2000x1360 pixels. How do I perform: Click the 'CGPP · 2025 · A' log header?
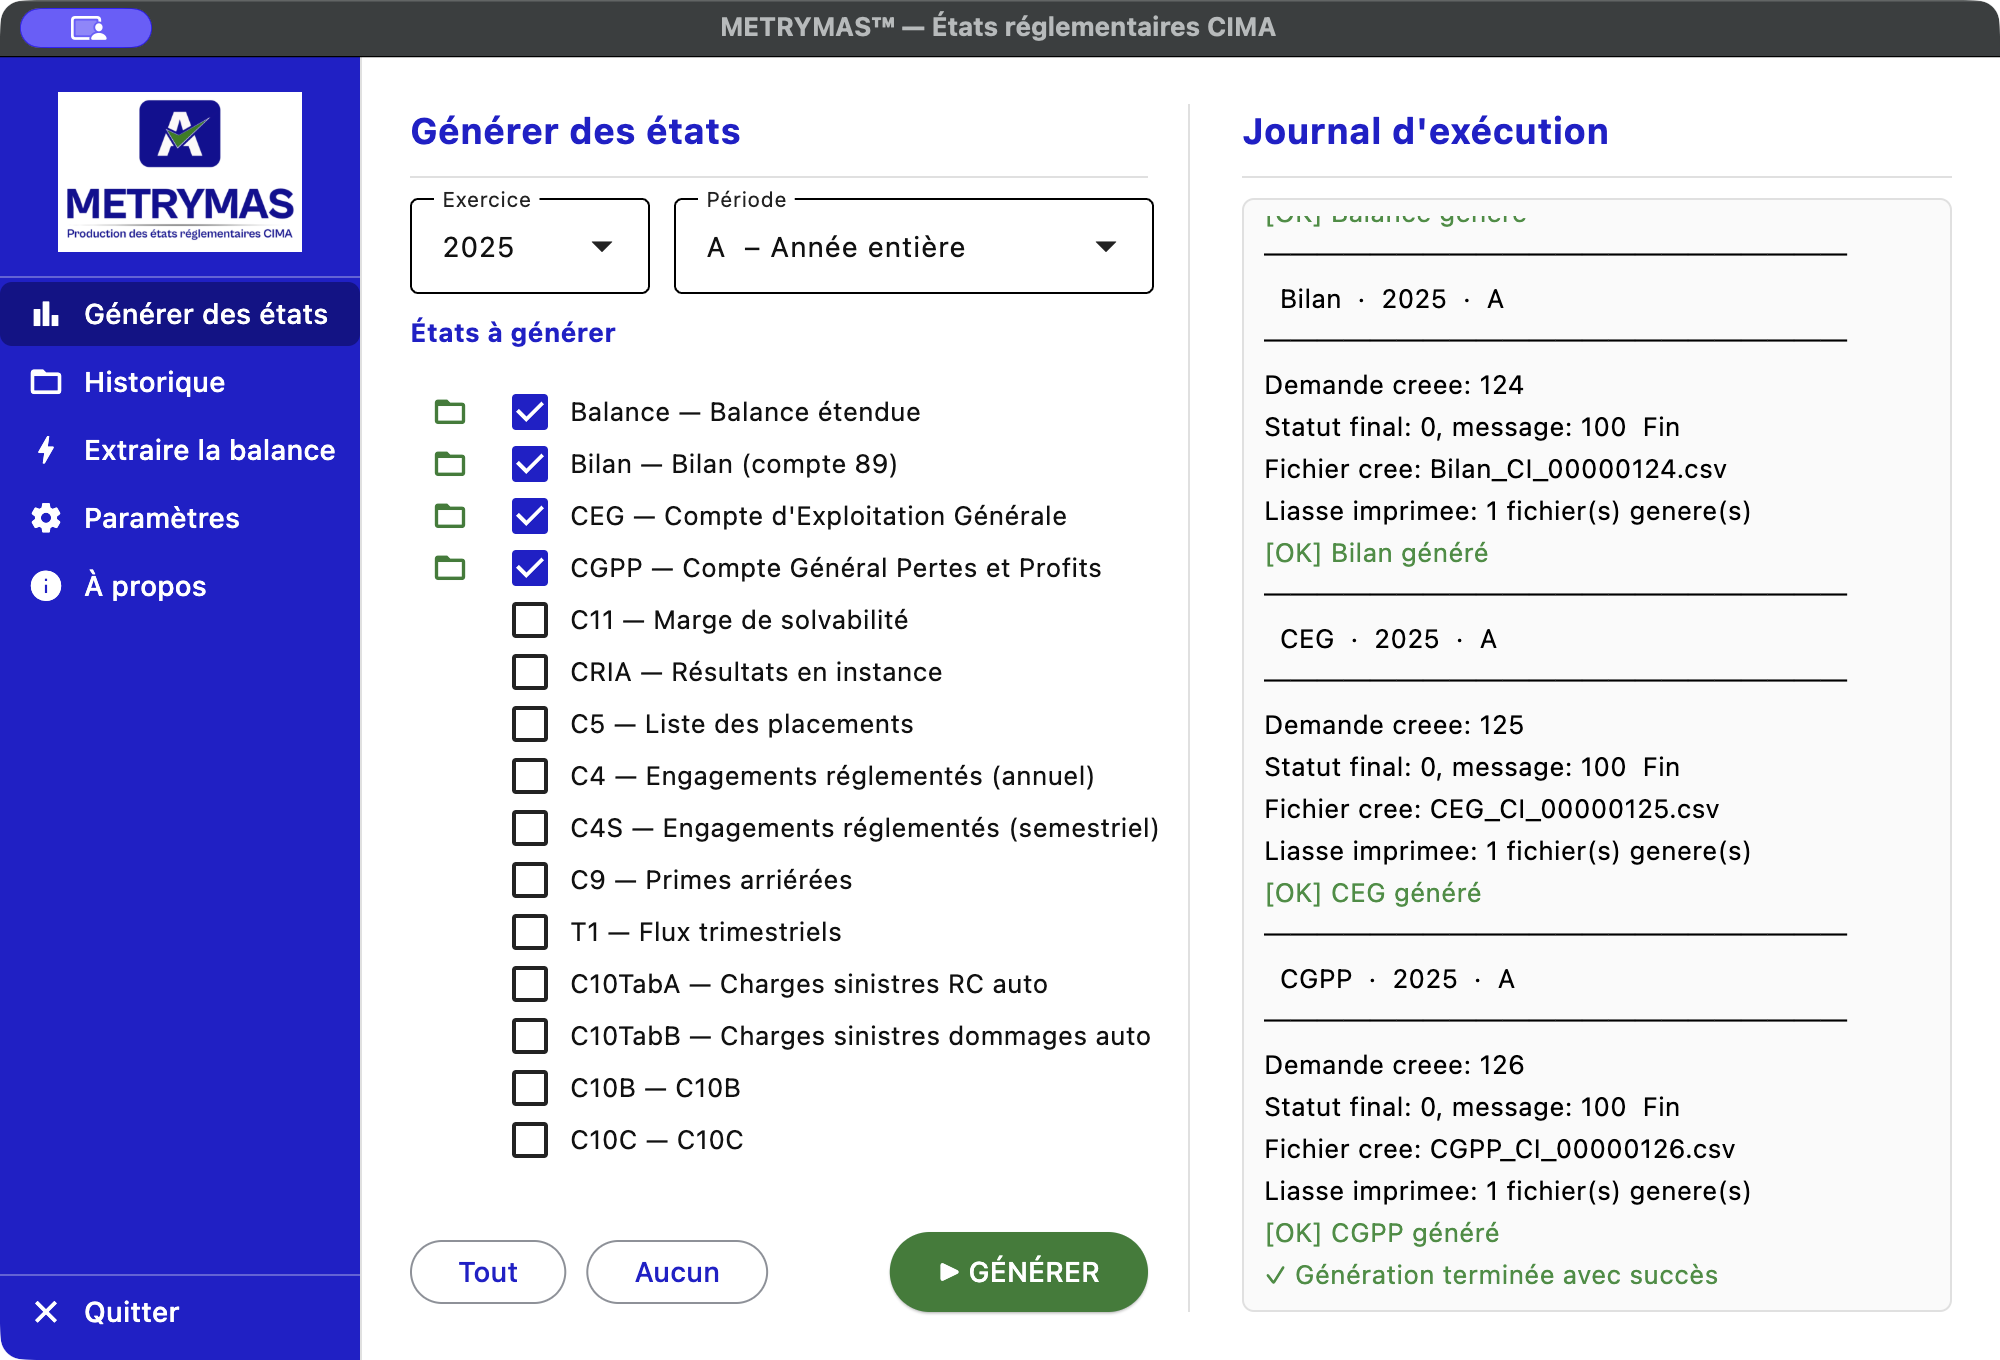[x=1398, y=979]
